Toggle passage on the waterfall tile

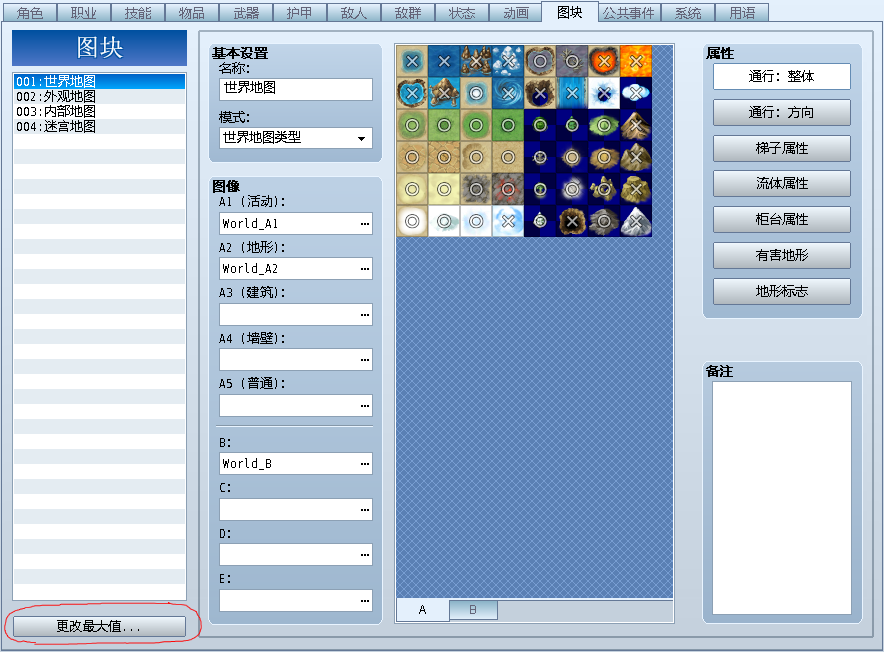[x=572, y=93]
